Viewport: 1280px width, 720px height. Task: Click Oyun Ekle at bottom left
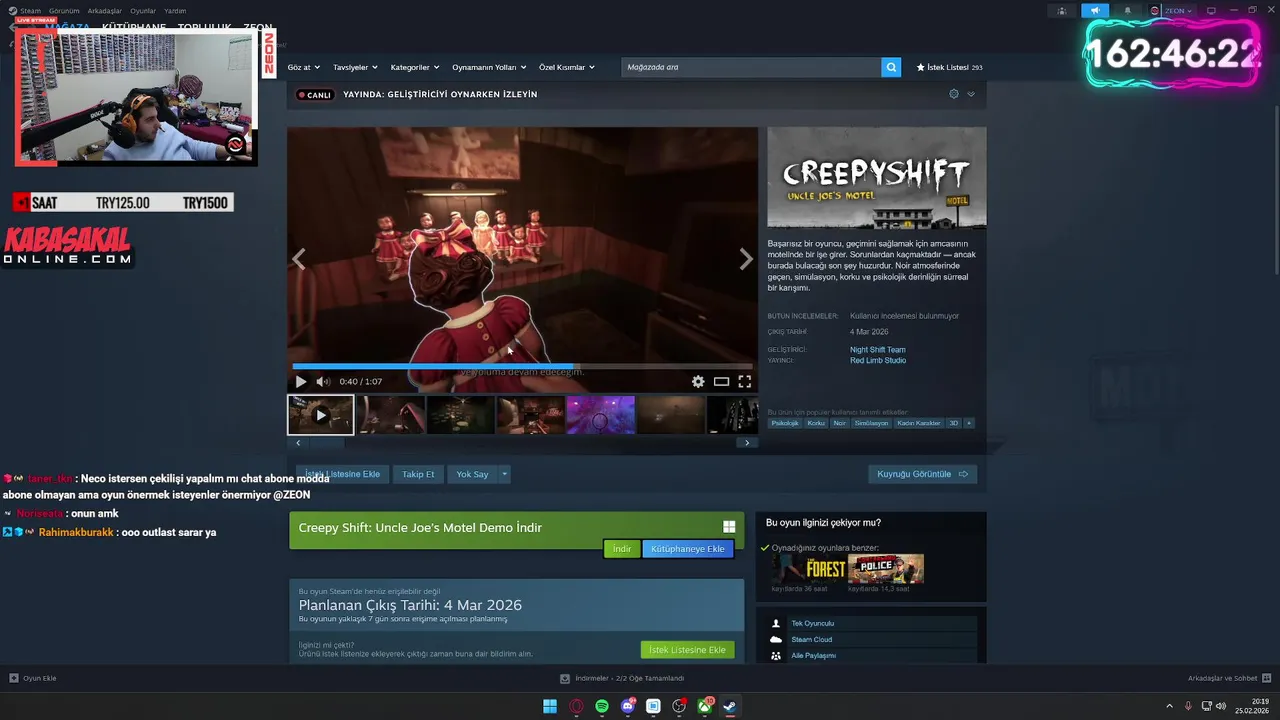coord(33,678)
